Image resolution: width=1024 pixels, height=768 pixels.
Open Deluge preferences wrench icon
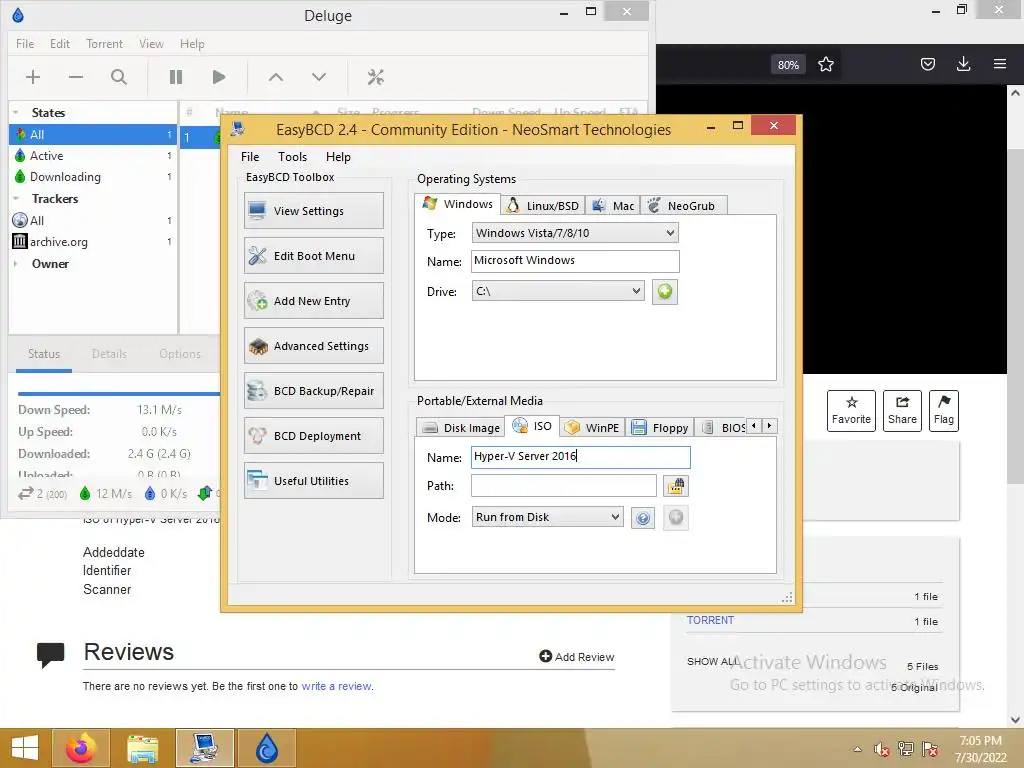click(376, 77)
